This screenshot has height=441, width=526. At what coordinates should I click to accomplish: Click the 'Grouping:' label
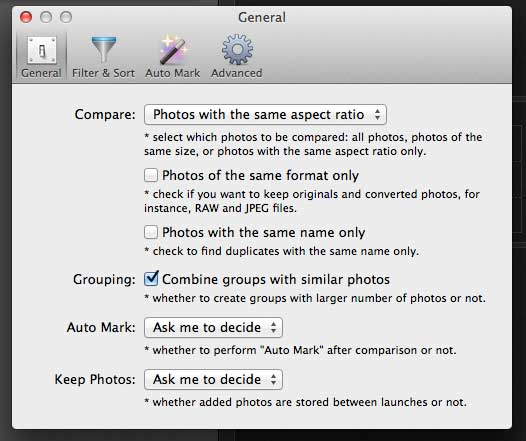coord(104,279)
